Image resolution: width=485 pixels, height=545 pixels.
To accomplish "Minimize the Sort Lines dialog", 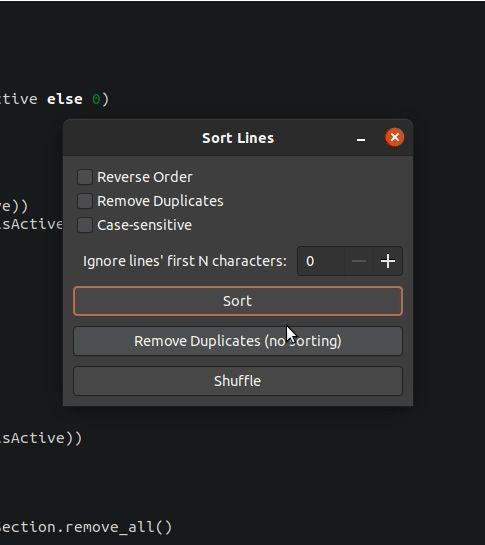I will pos(361,139).
